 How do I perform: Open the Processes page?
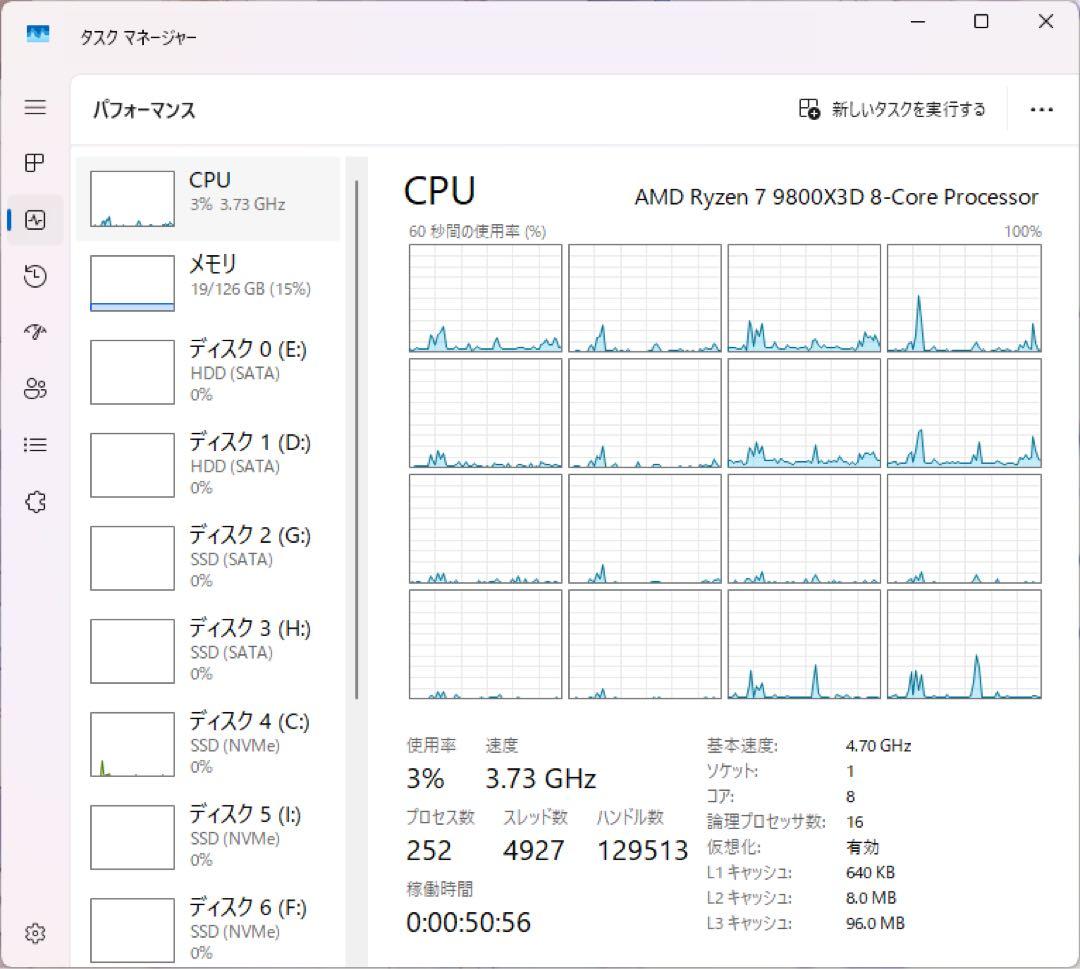pos(35,163)
